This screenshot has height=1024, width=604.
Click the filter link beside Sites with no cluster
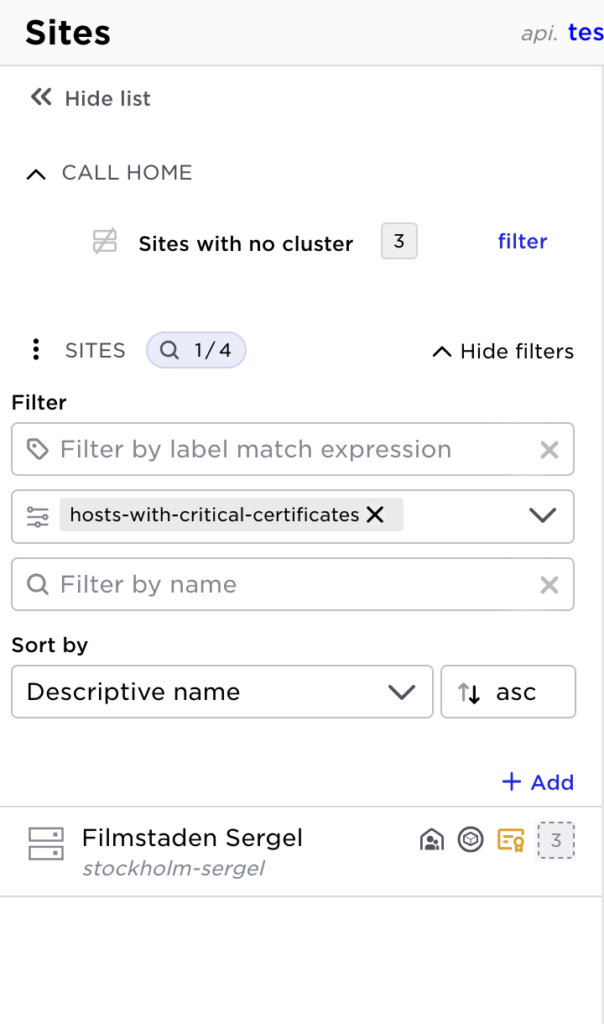522,241
